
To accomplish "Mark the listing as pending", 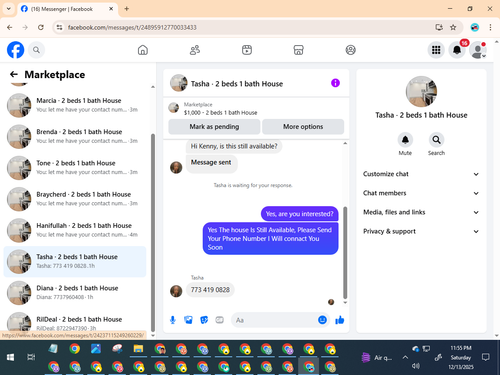I will point(214,127).
